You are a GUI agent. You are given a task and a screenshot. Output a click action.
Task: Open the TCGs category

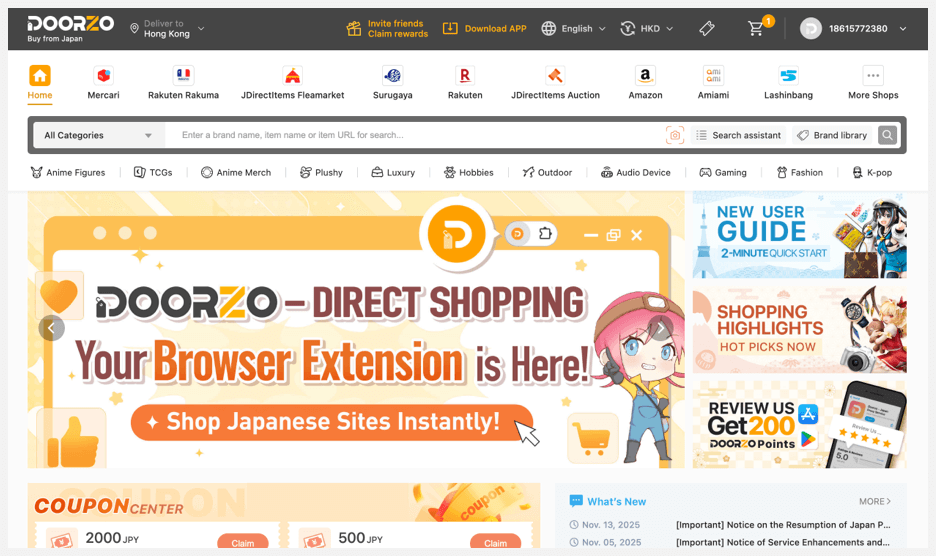[153, 173]
